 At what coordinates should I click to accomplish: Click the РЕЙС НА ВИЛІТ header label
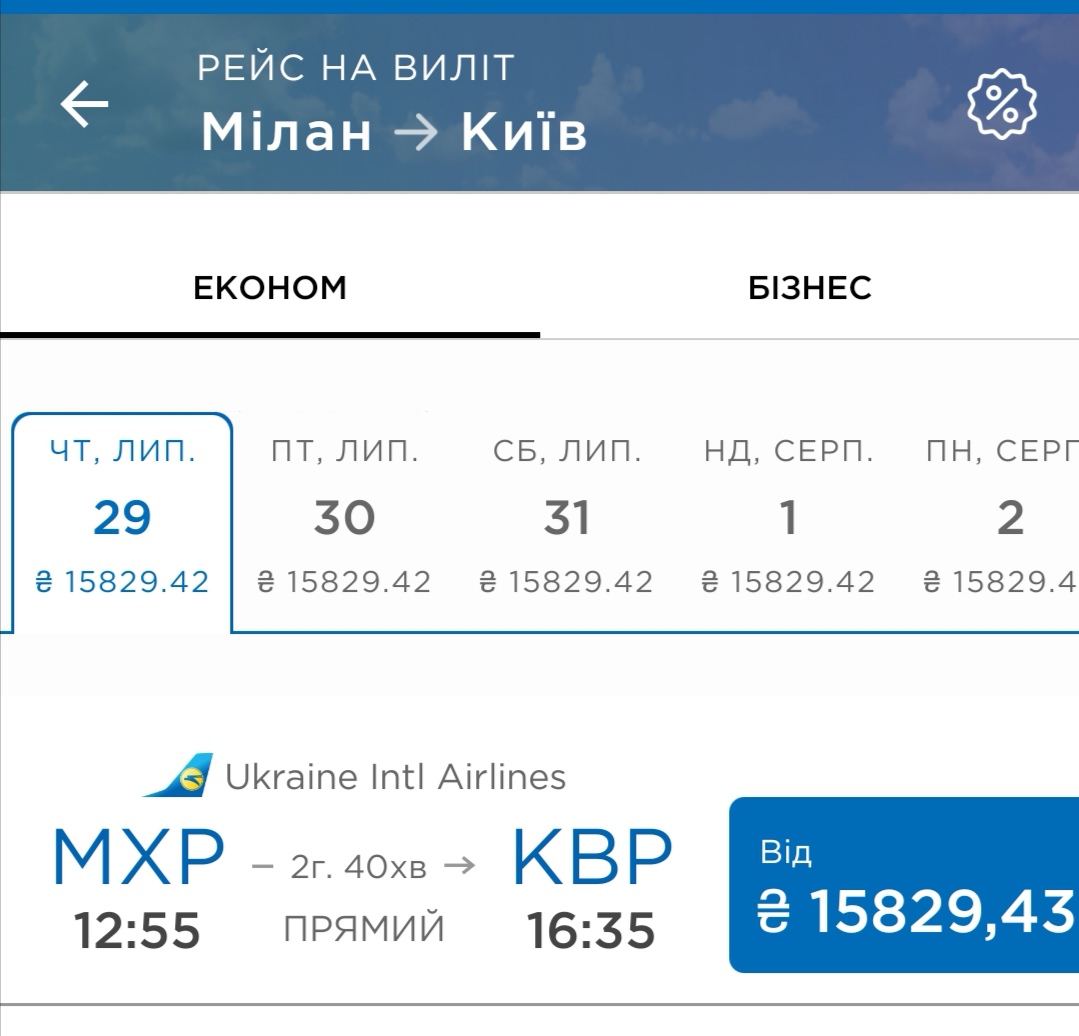356,68
